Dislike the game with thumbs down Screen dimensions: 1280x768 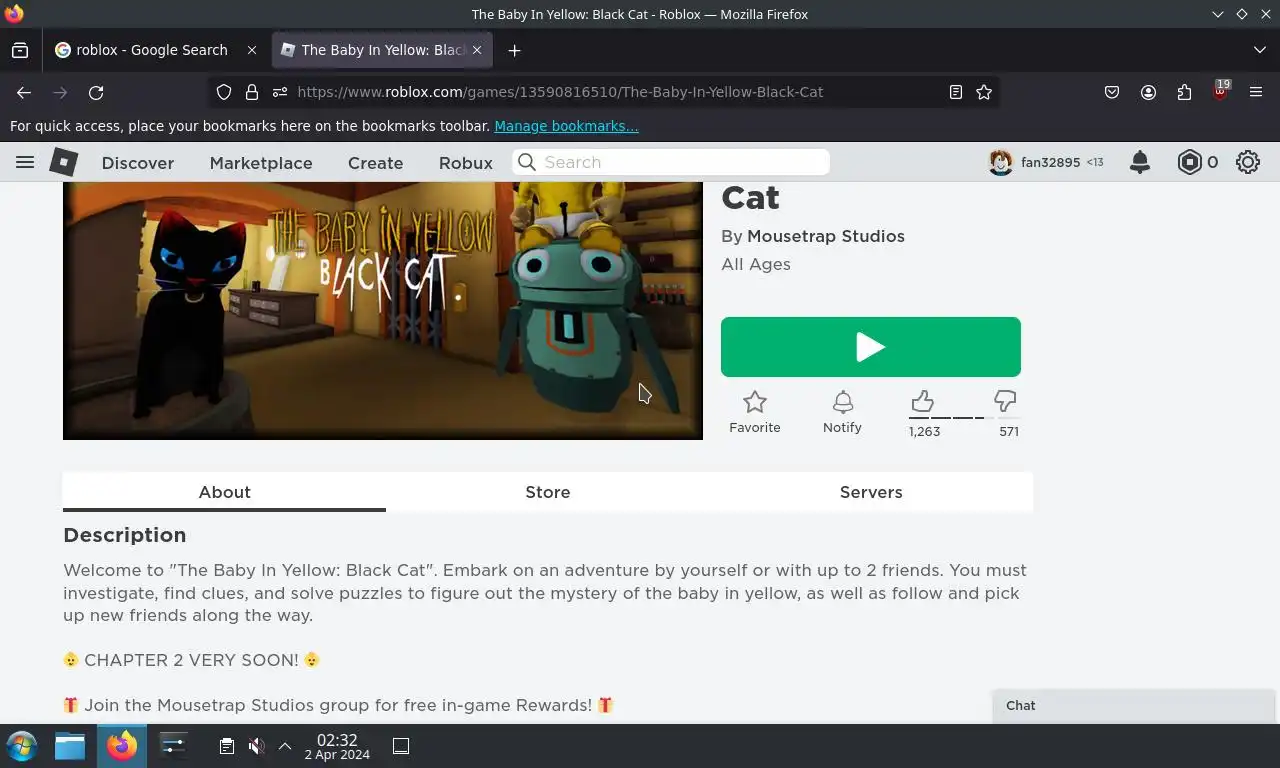1006,402
